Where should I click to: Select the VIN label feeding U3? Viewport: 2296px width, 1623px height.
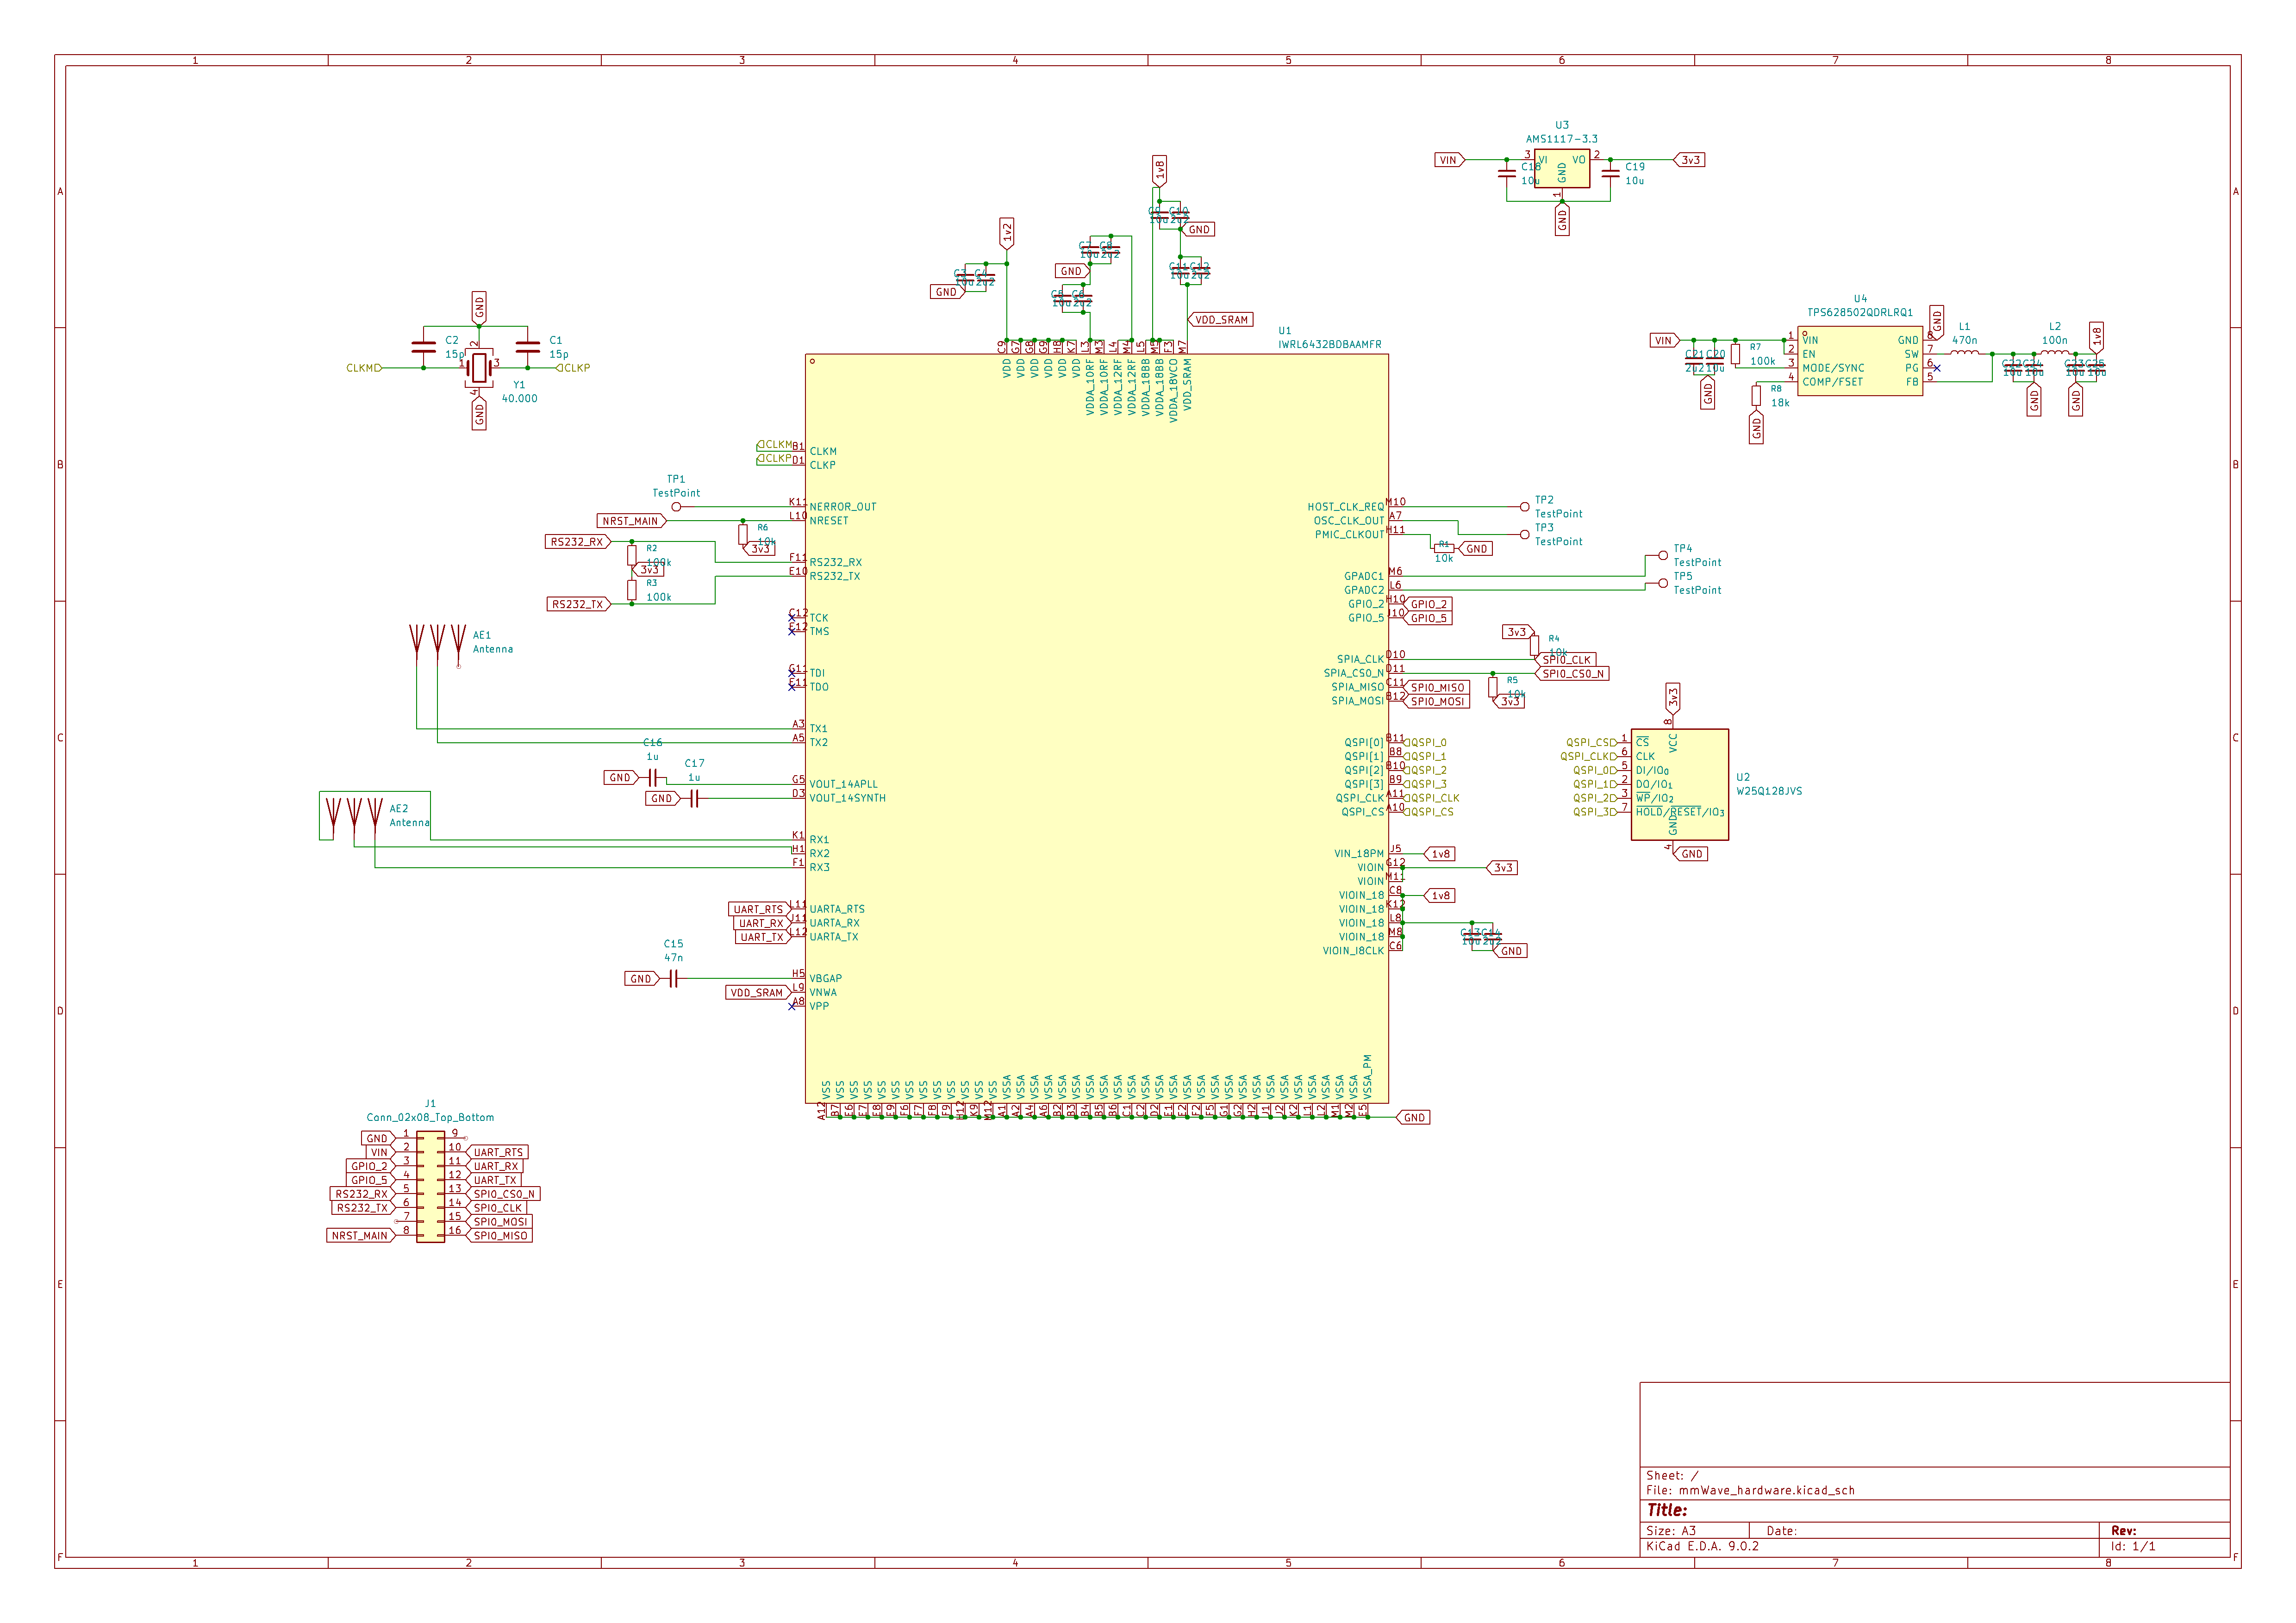point(1449,160)
